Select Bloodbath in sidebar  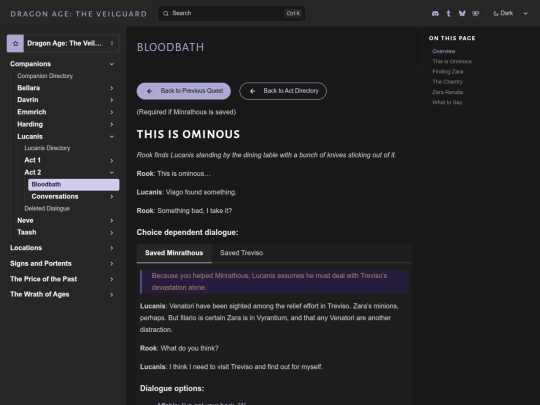pyautogui.click(x=74, y=185)
